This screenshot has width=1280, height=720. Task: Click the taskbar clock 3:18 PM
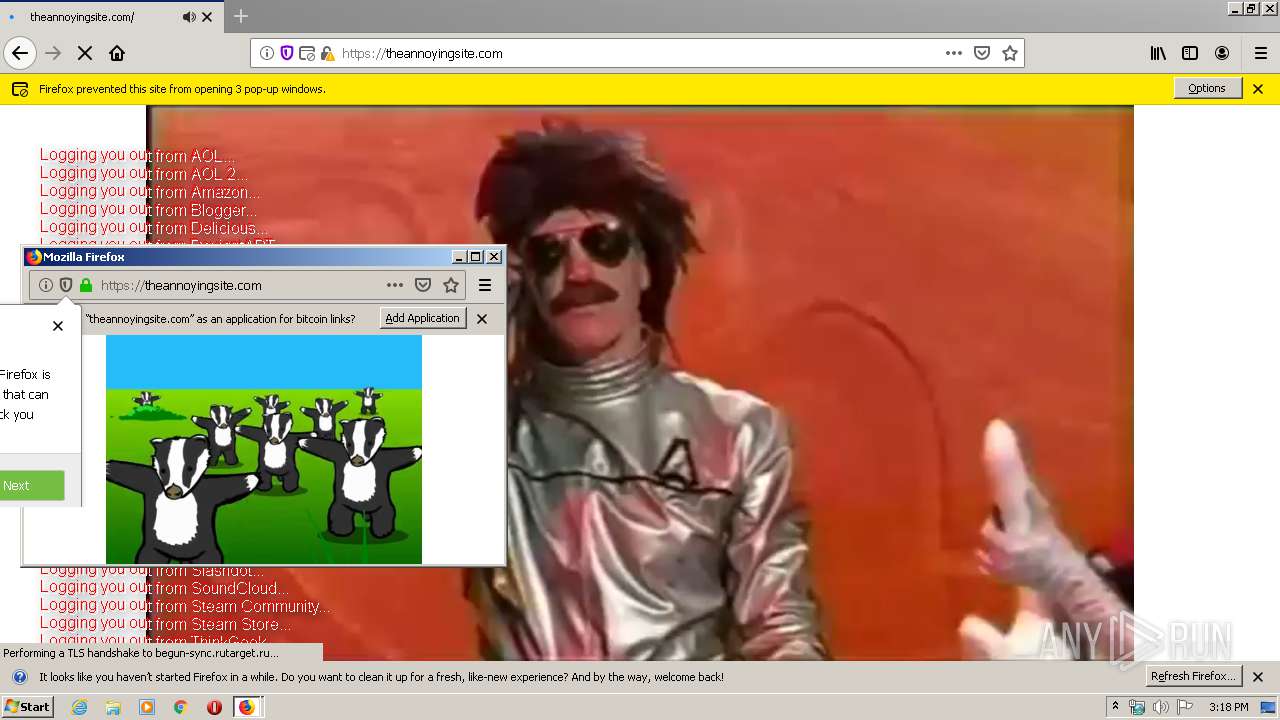[x=1228, y=707]
